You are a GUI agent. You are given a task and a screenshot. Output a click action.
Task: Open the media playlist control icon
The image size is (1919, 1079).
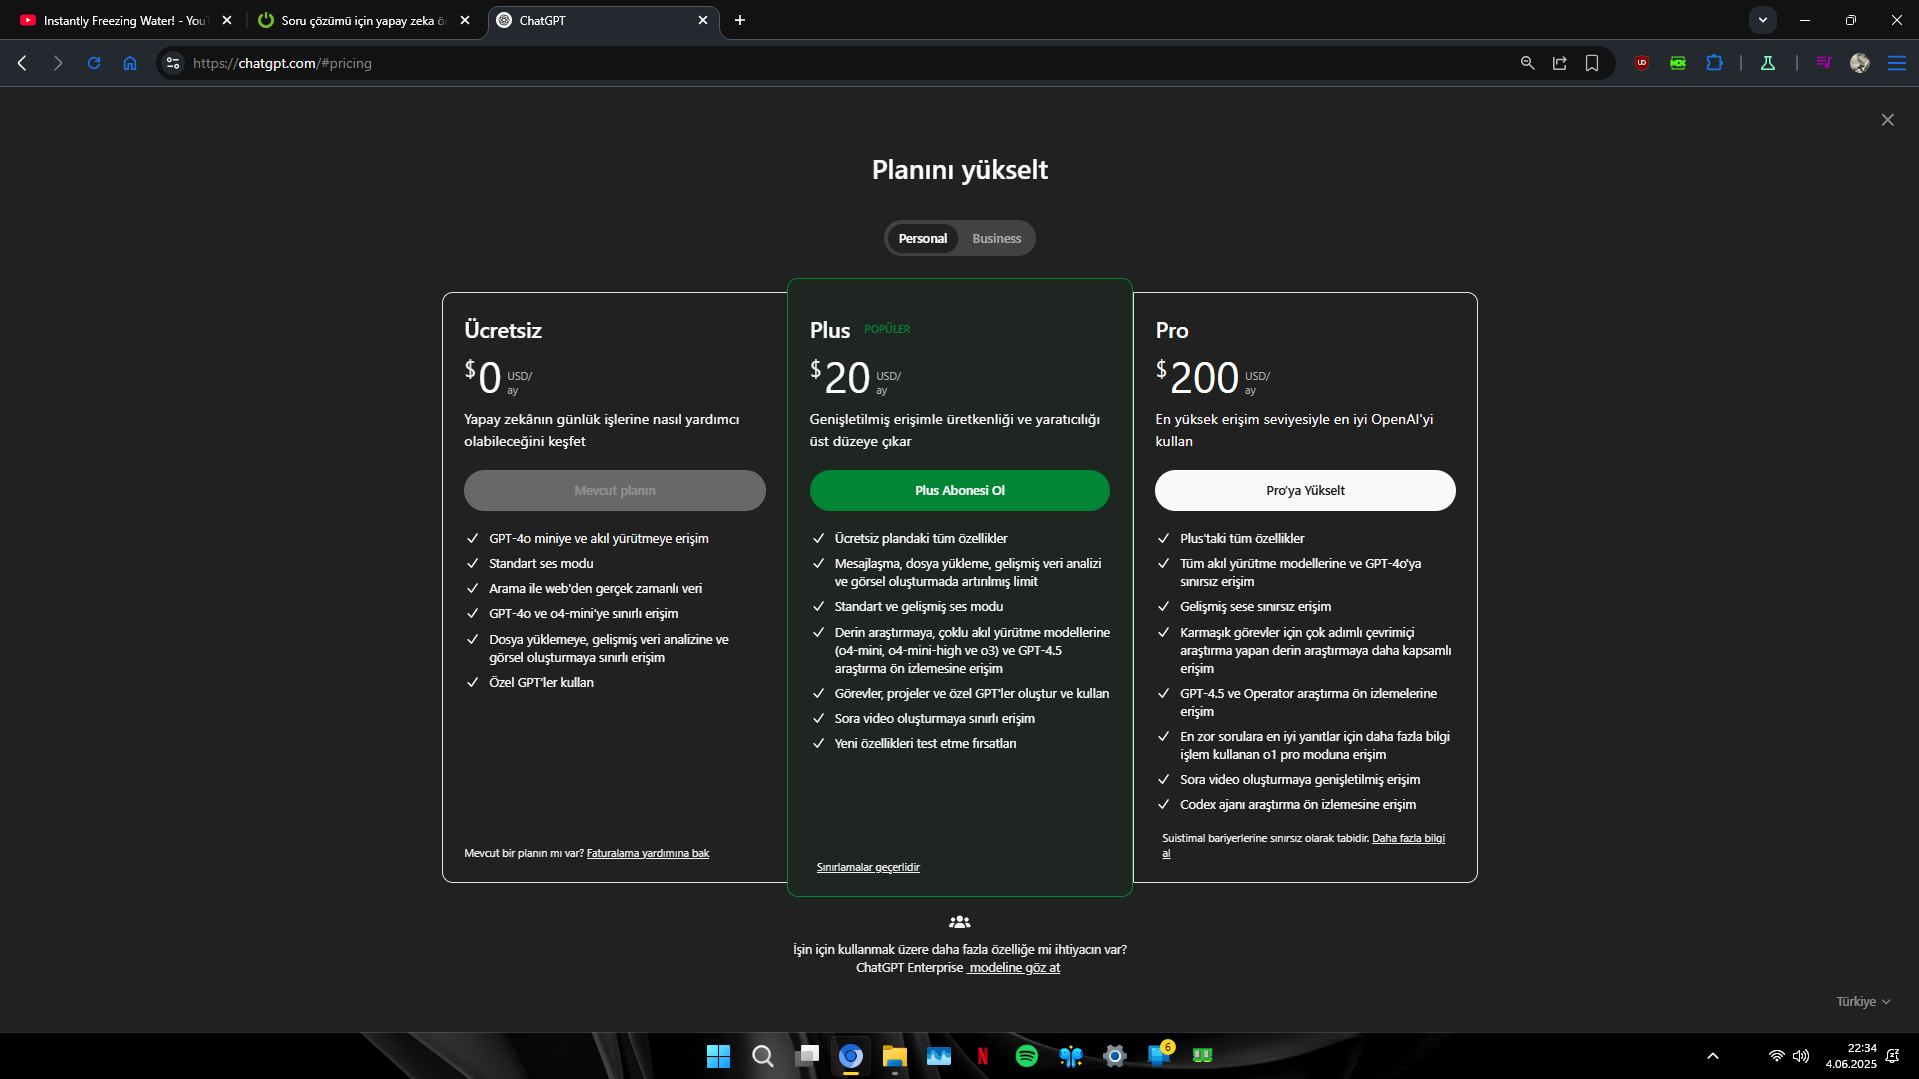pos(1824,63)
